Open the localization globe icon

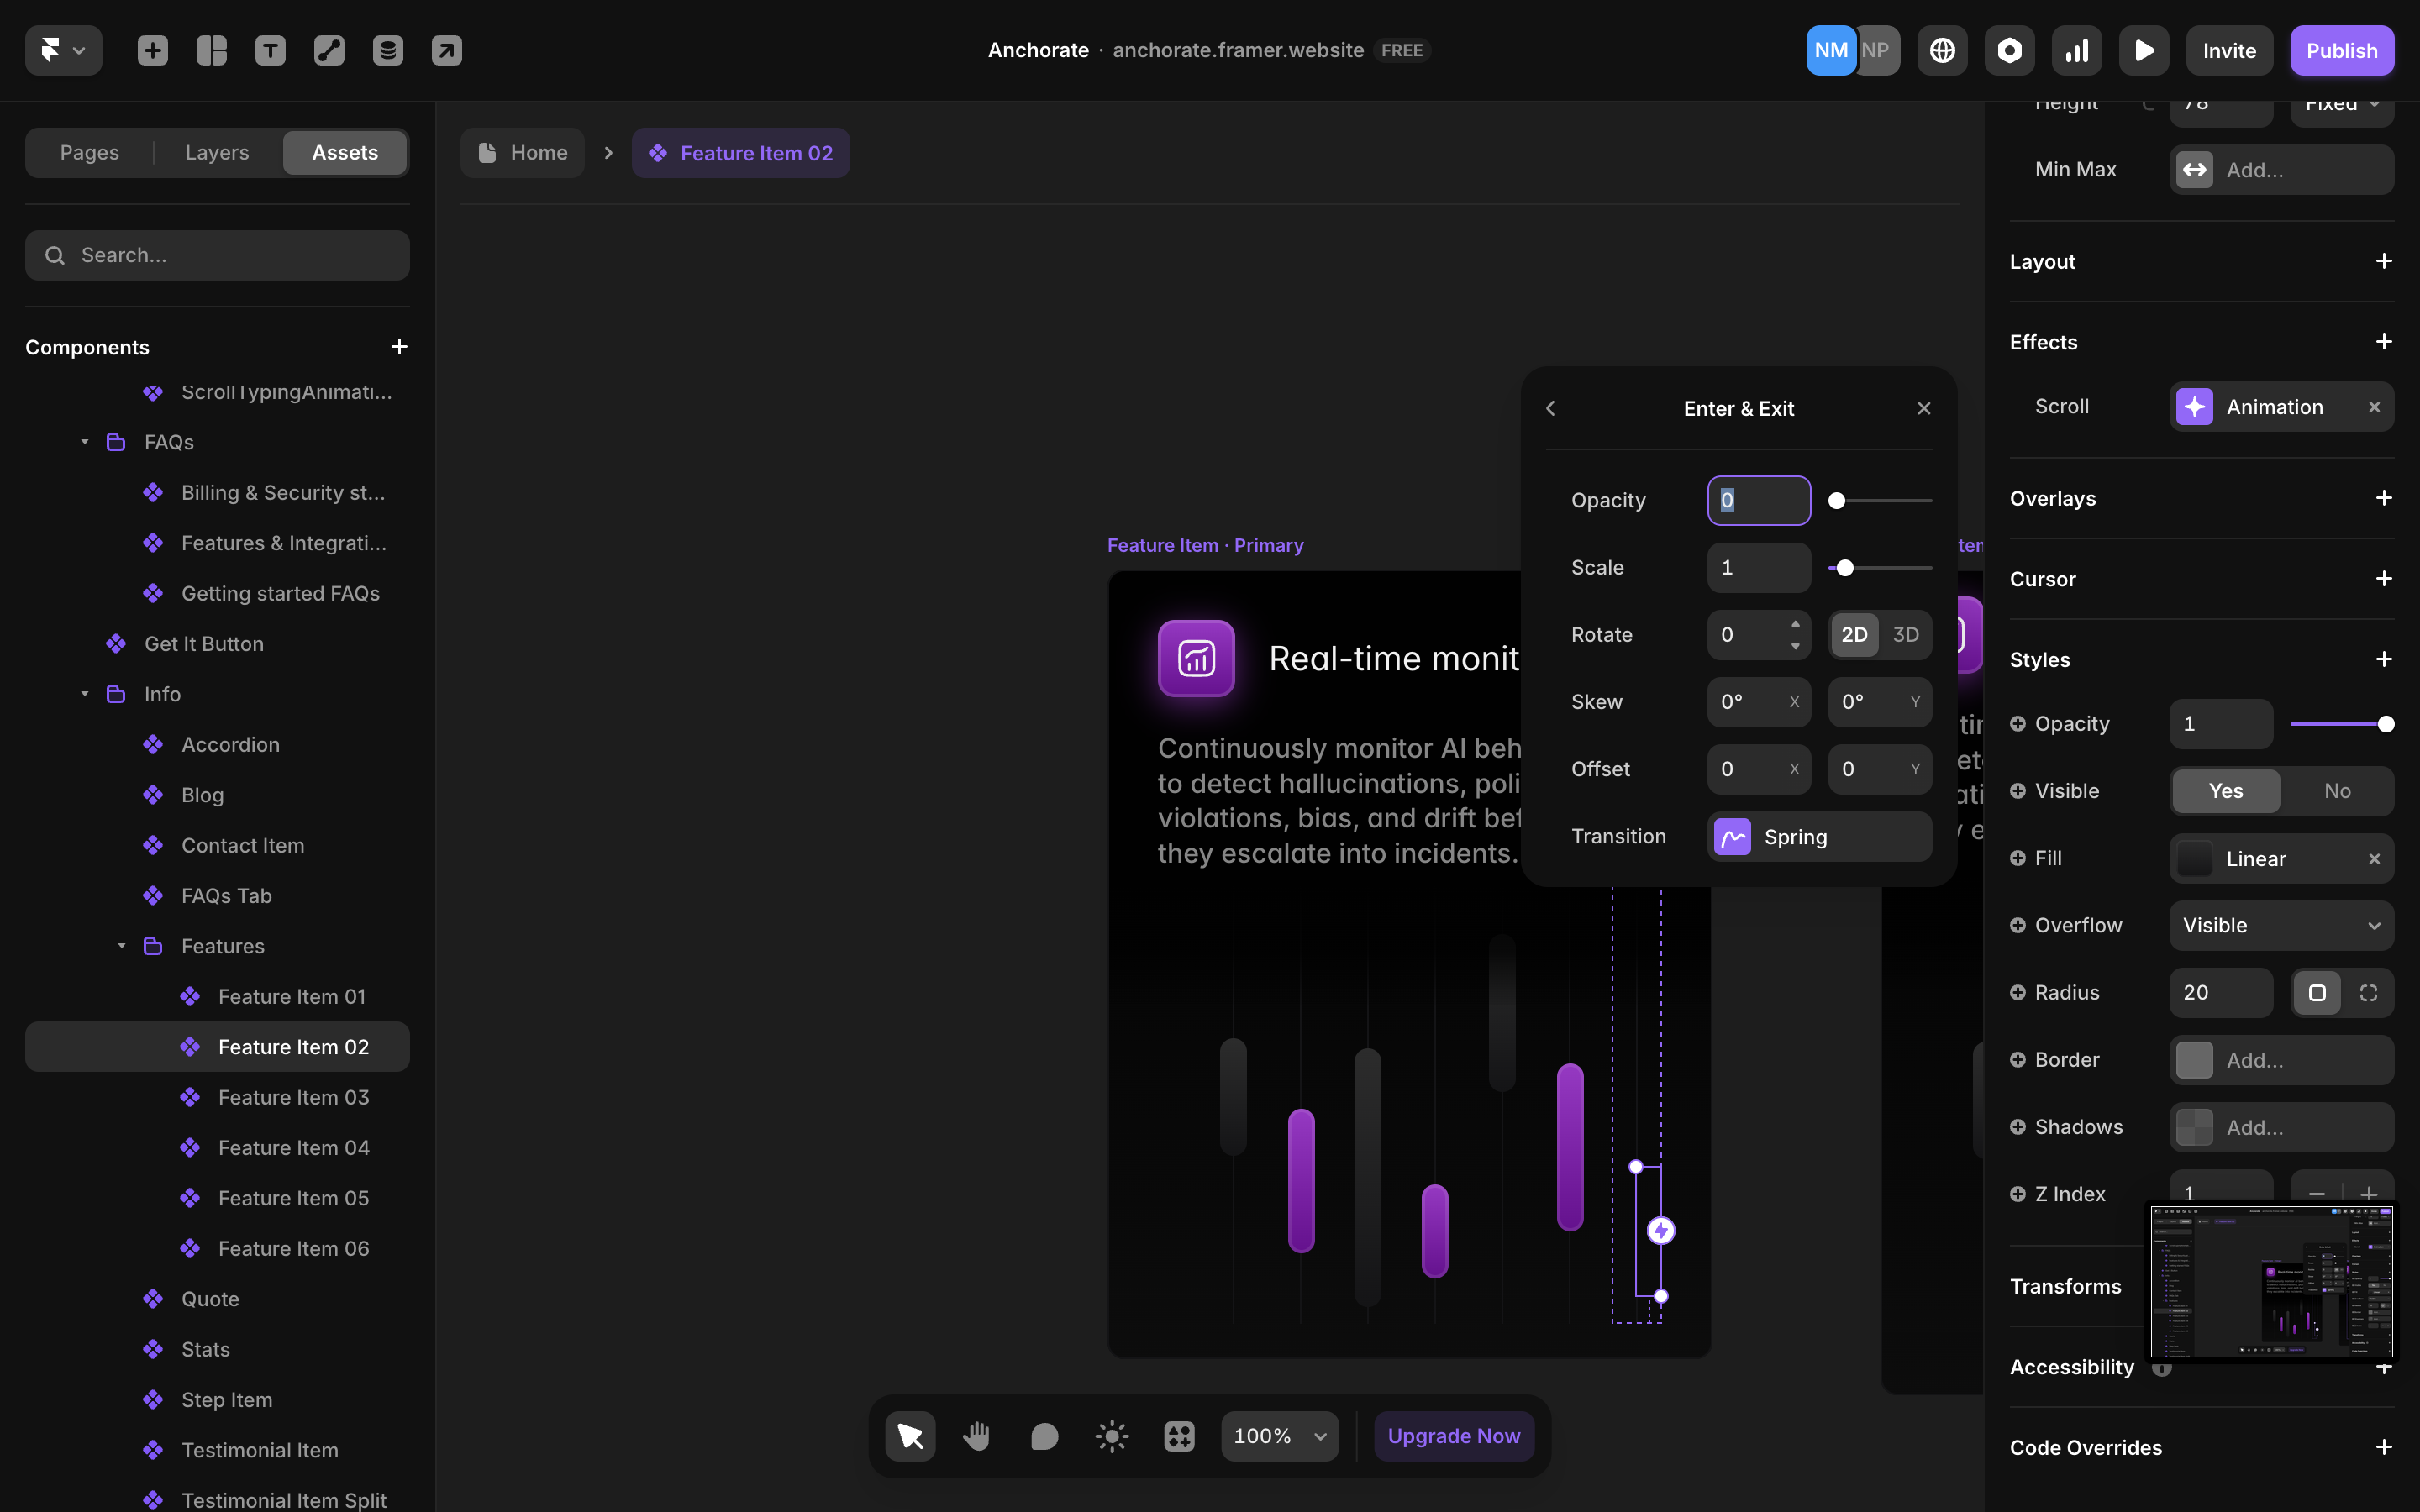1941,50
